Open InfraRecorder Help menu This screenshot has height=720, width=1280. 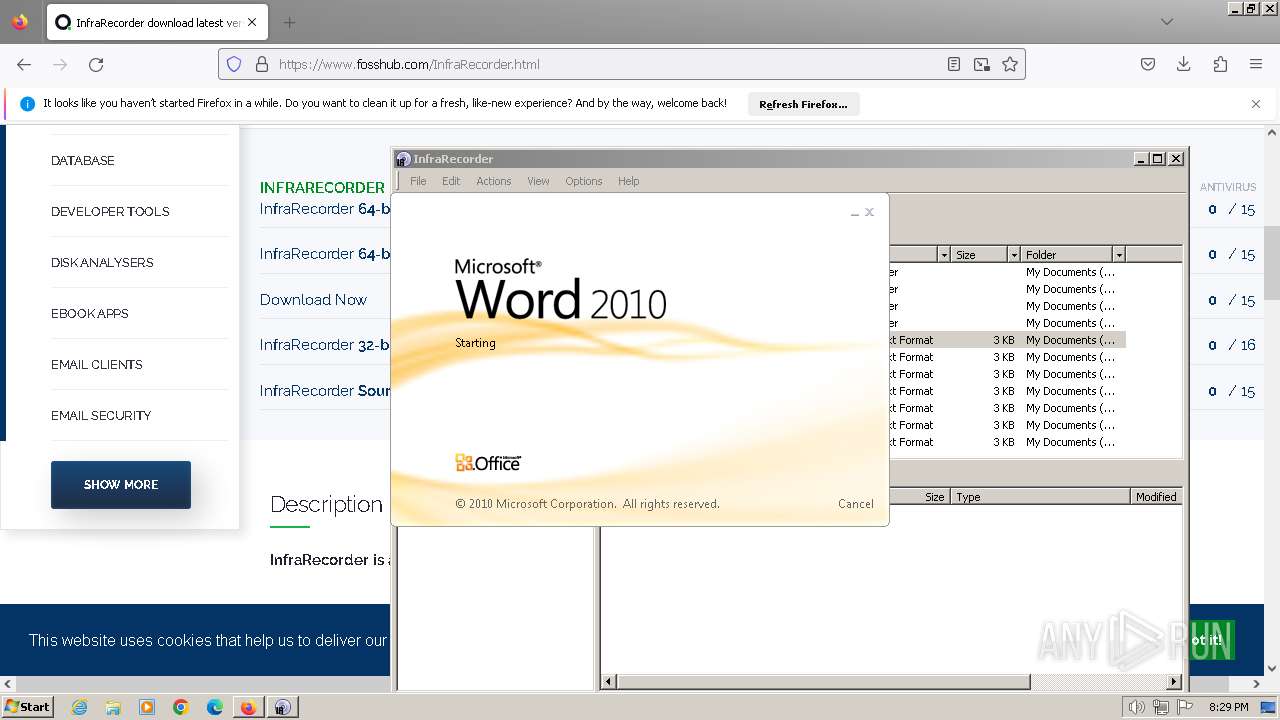point(628,181)
